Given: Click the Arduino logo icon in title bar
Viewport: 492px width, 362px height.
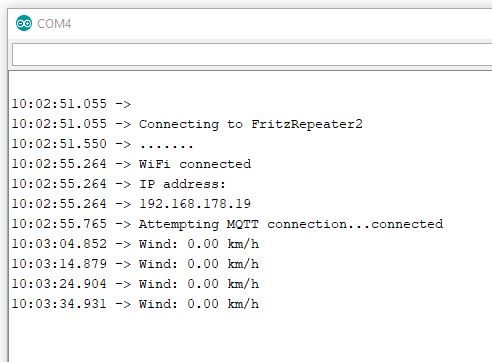Looking at the screenshot, I should click(24, 23).
